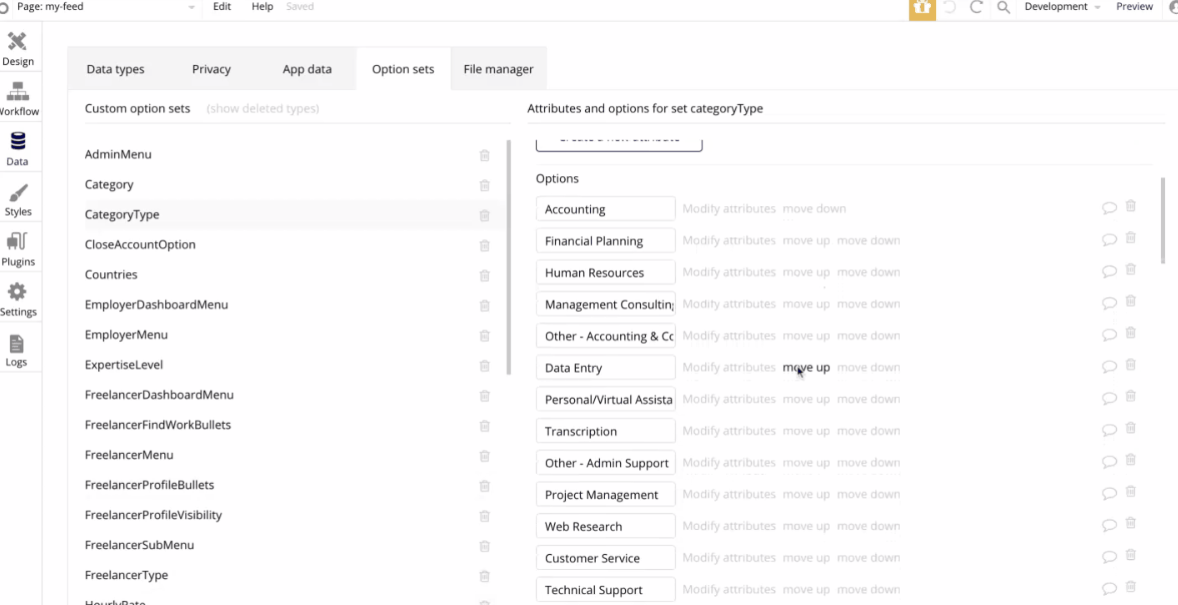The width and height of the screenshot is (1178, 605).
Task: Click the Web Research option name field
Action: 605,527
